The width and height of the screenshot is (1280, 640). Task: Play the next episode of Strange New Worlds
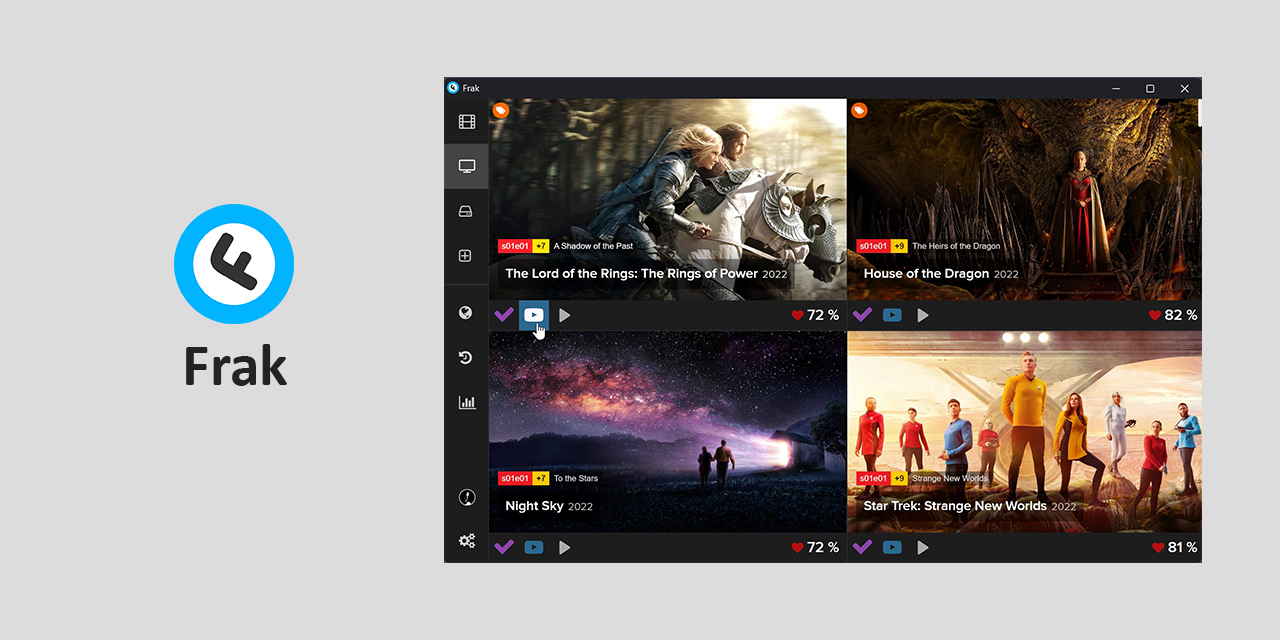[x=923, y=547]
